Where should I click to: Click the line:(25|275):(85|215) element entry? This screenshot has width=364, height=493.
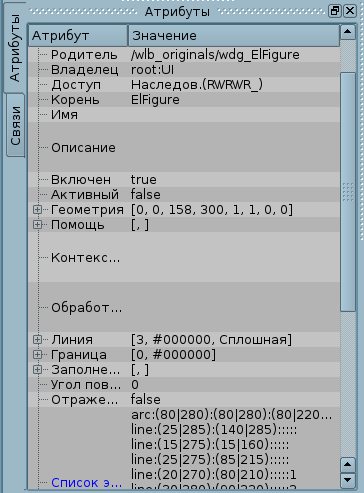[210, 460]
